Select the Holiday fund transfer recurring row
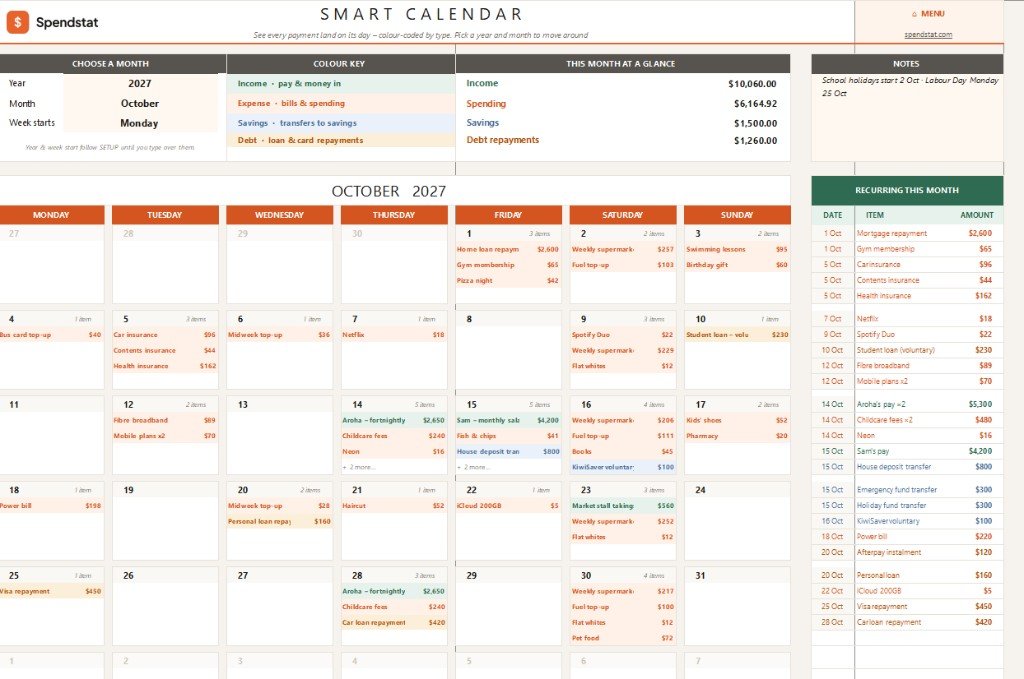The width and height of the screenshot is (1024, 679). tap(907, 505)
